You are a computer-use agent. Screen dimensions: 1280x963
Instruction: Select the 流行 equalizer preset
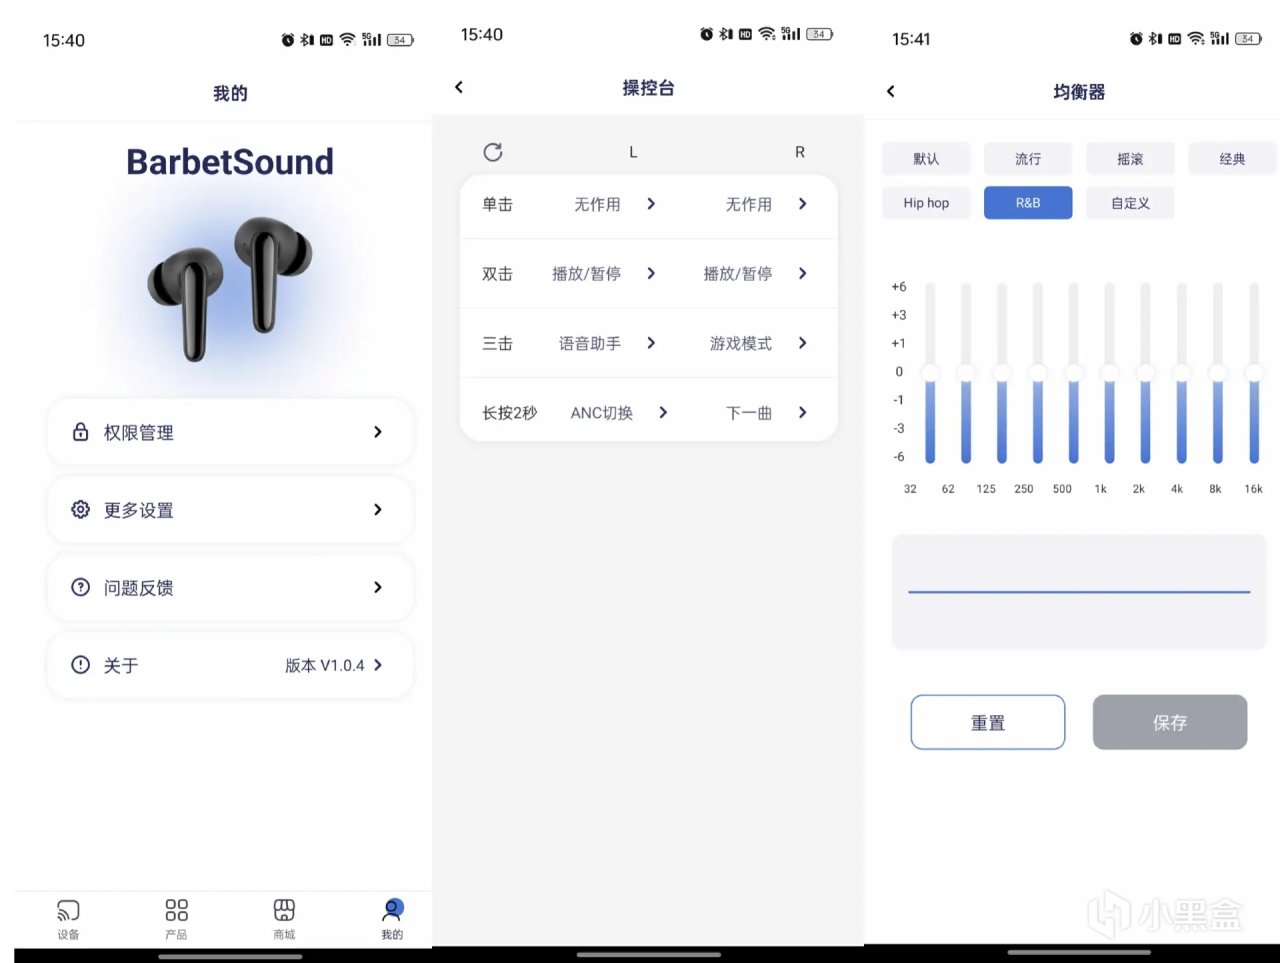[1028, 159]
